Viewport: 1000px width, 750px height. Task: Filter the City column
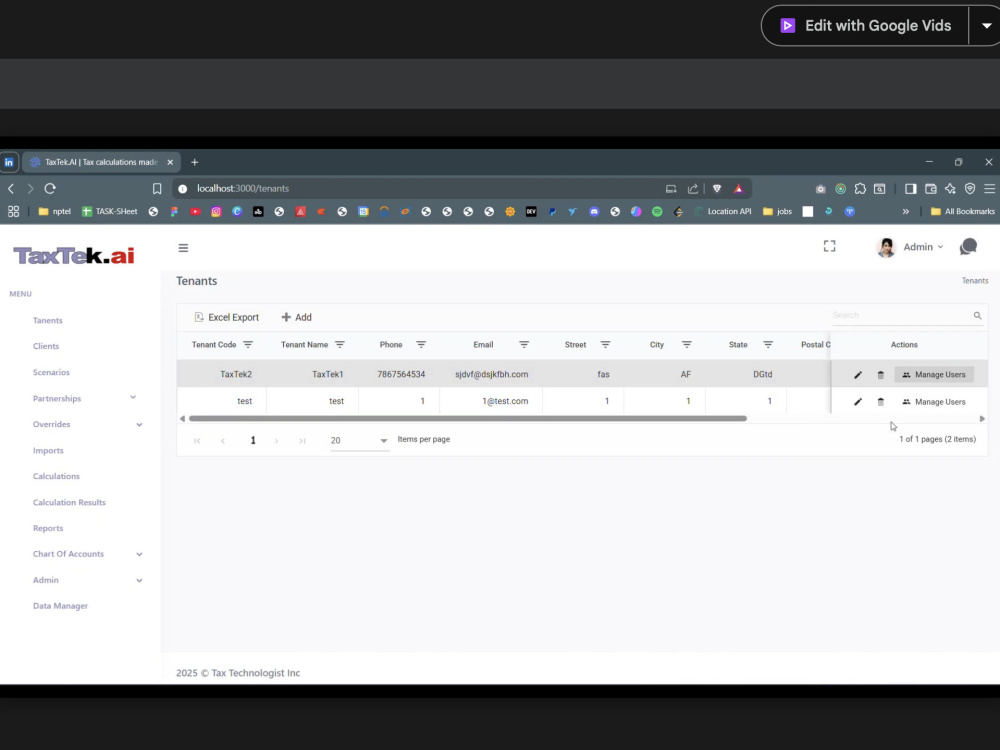(686, 344)
